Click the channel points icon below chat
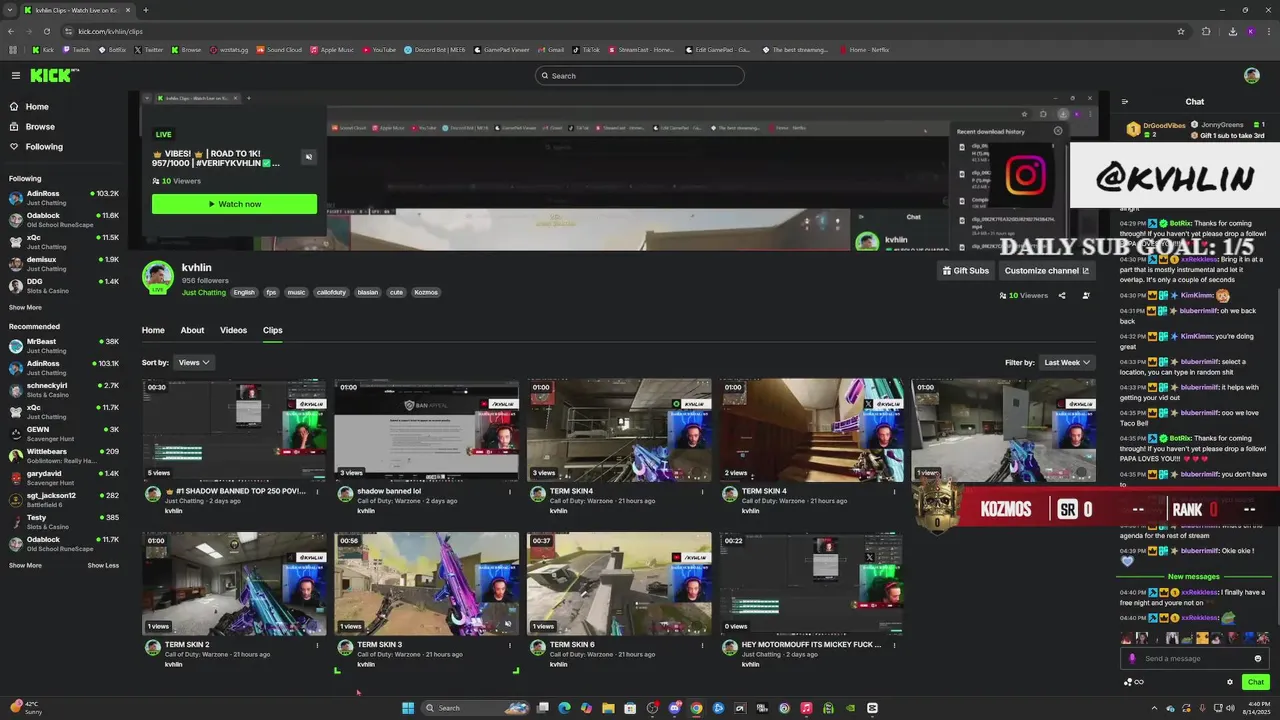 pyautogui.click(x=1128, y=682)
